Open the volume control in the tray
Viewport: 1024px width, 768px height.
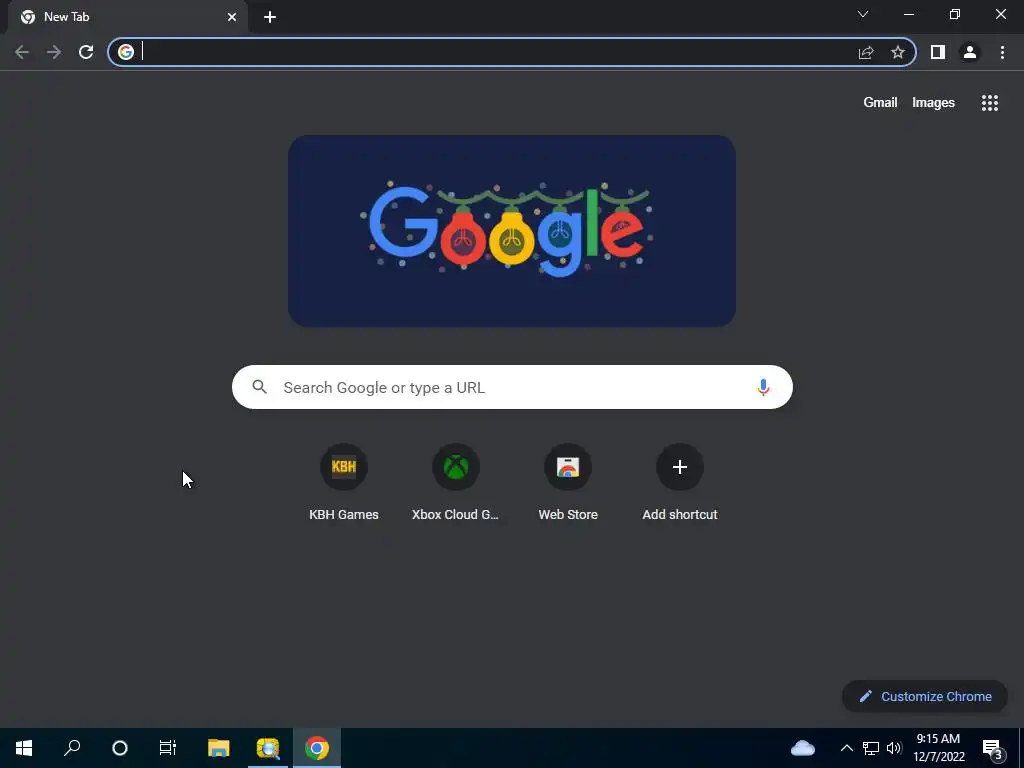click(894, 748)
